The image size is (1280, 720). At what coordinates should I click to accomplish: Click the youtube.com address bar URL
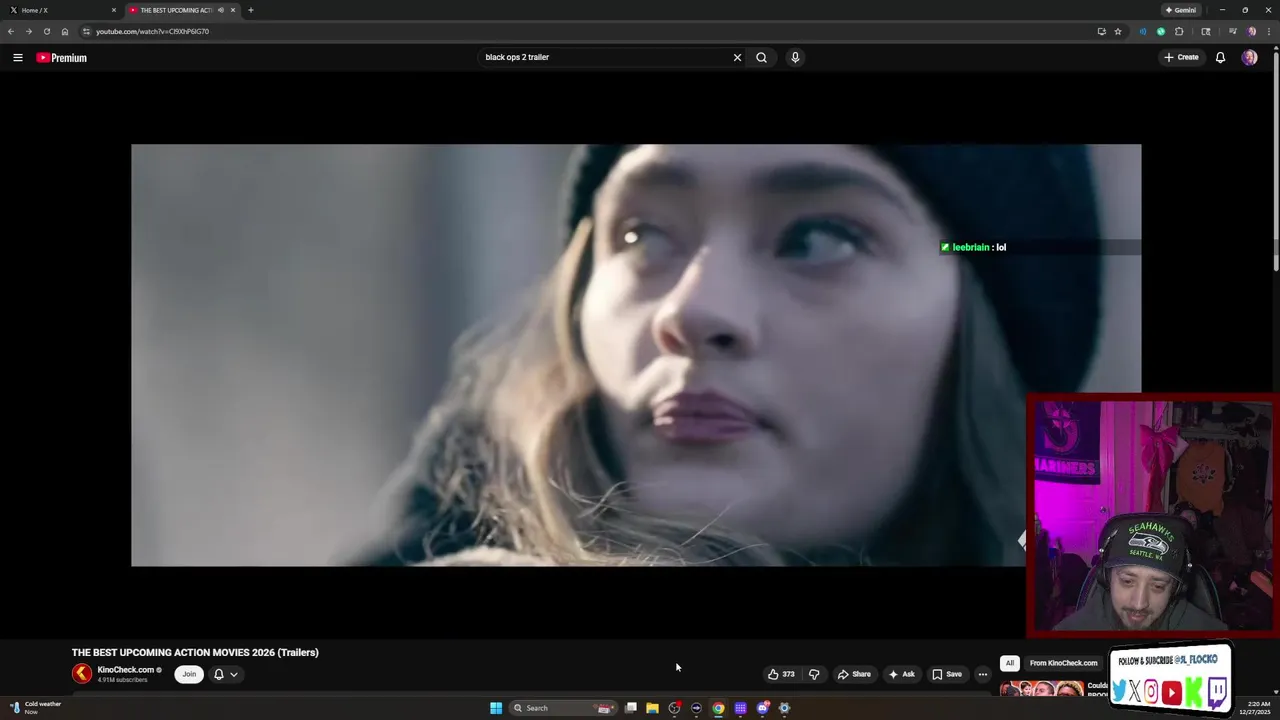point(152,31)
